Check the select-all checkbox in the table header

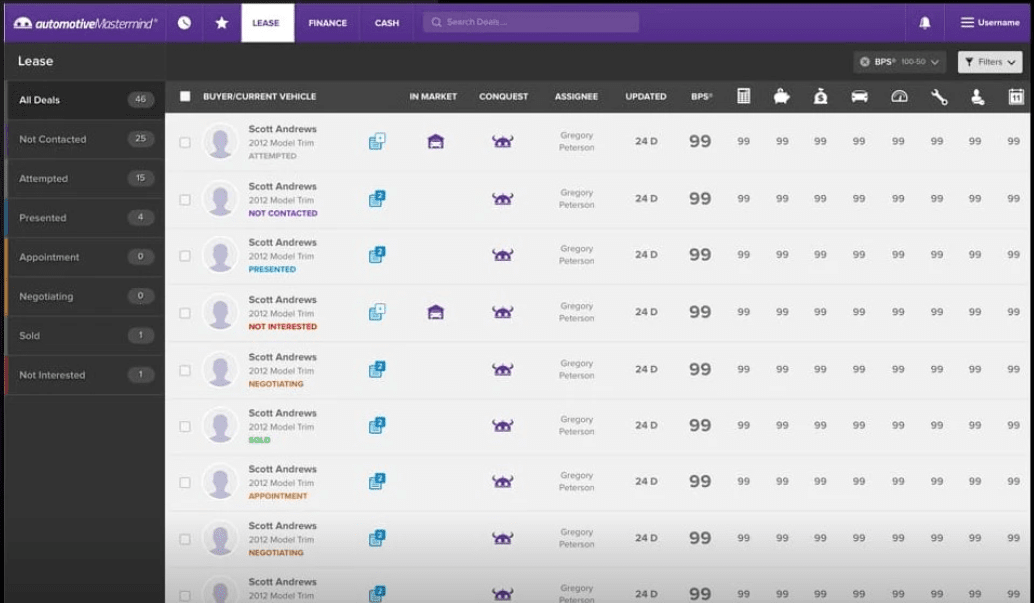pos(187,96)
